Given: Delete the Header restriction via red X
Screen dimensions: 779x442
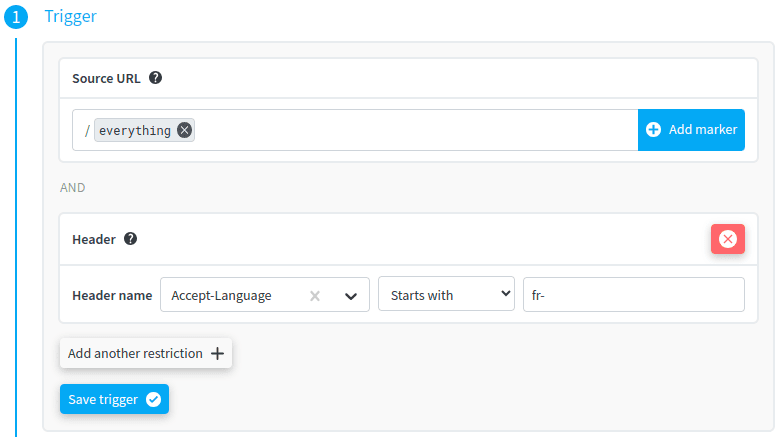Looking at the screenshot, I should (727, 239).
